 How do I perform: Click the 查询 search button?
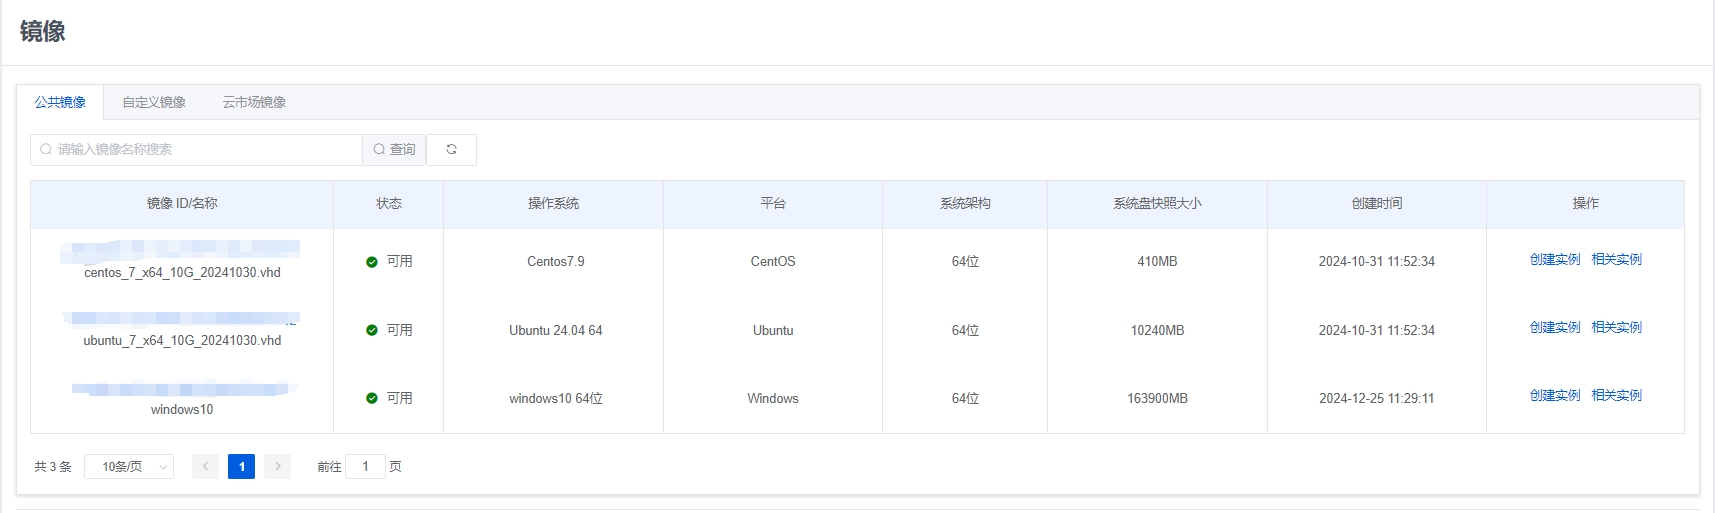pos(394,150)
